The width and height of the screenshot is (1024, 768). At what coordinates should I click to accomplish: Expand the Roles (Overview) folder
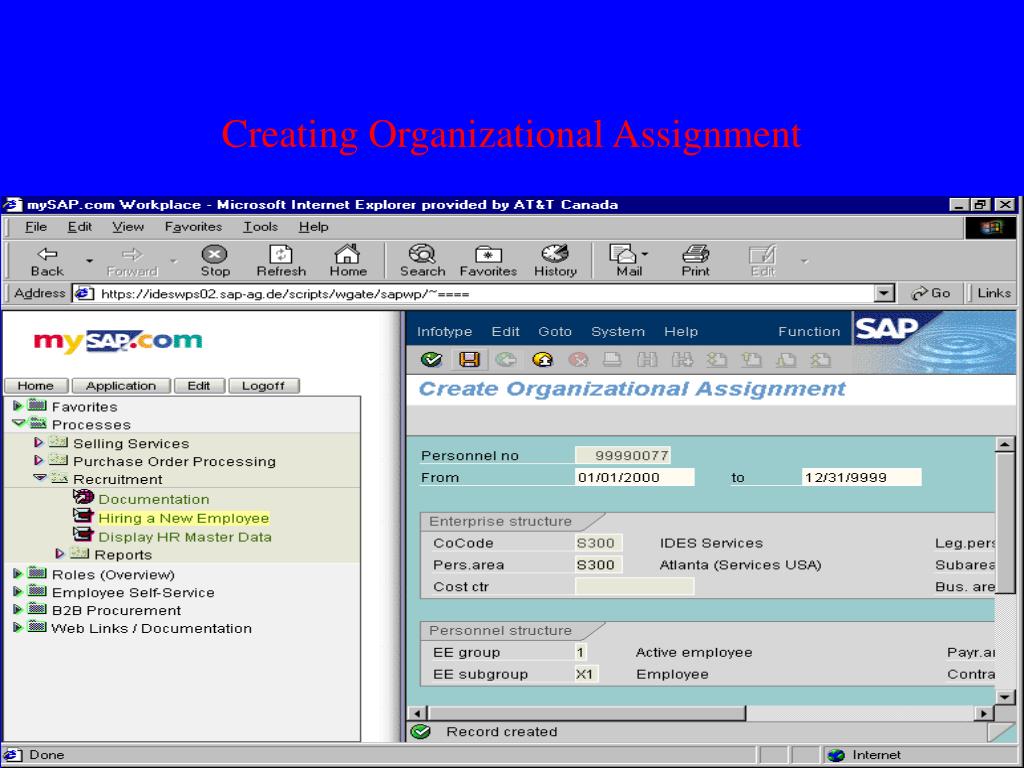tap(18, 573)
